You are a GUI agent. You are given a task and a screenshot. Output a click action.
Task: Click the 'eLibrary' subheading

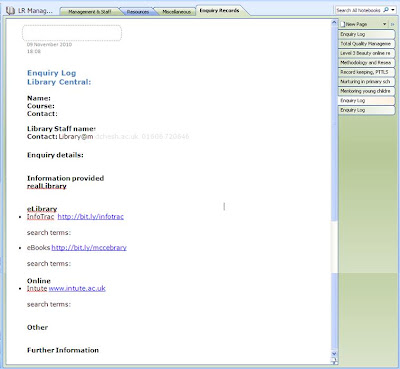[x=42, y=209]
